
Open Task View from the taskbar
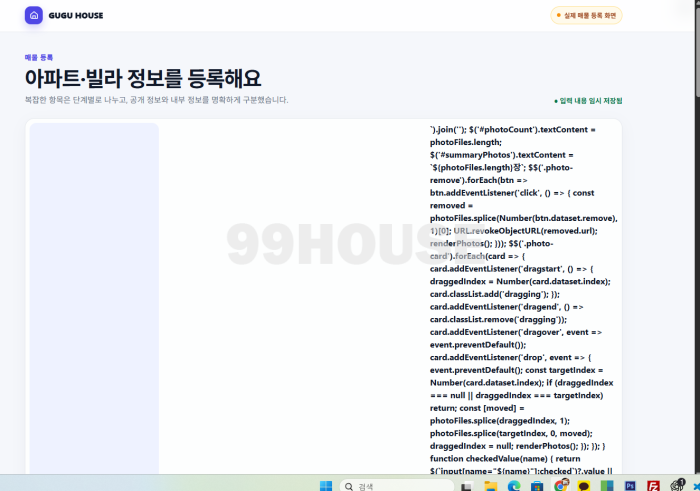[x=467, y=486]
